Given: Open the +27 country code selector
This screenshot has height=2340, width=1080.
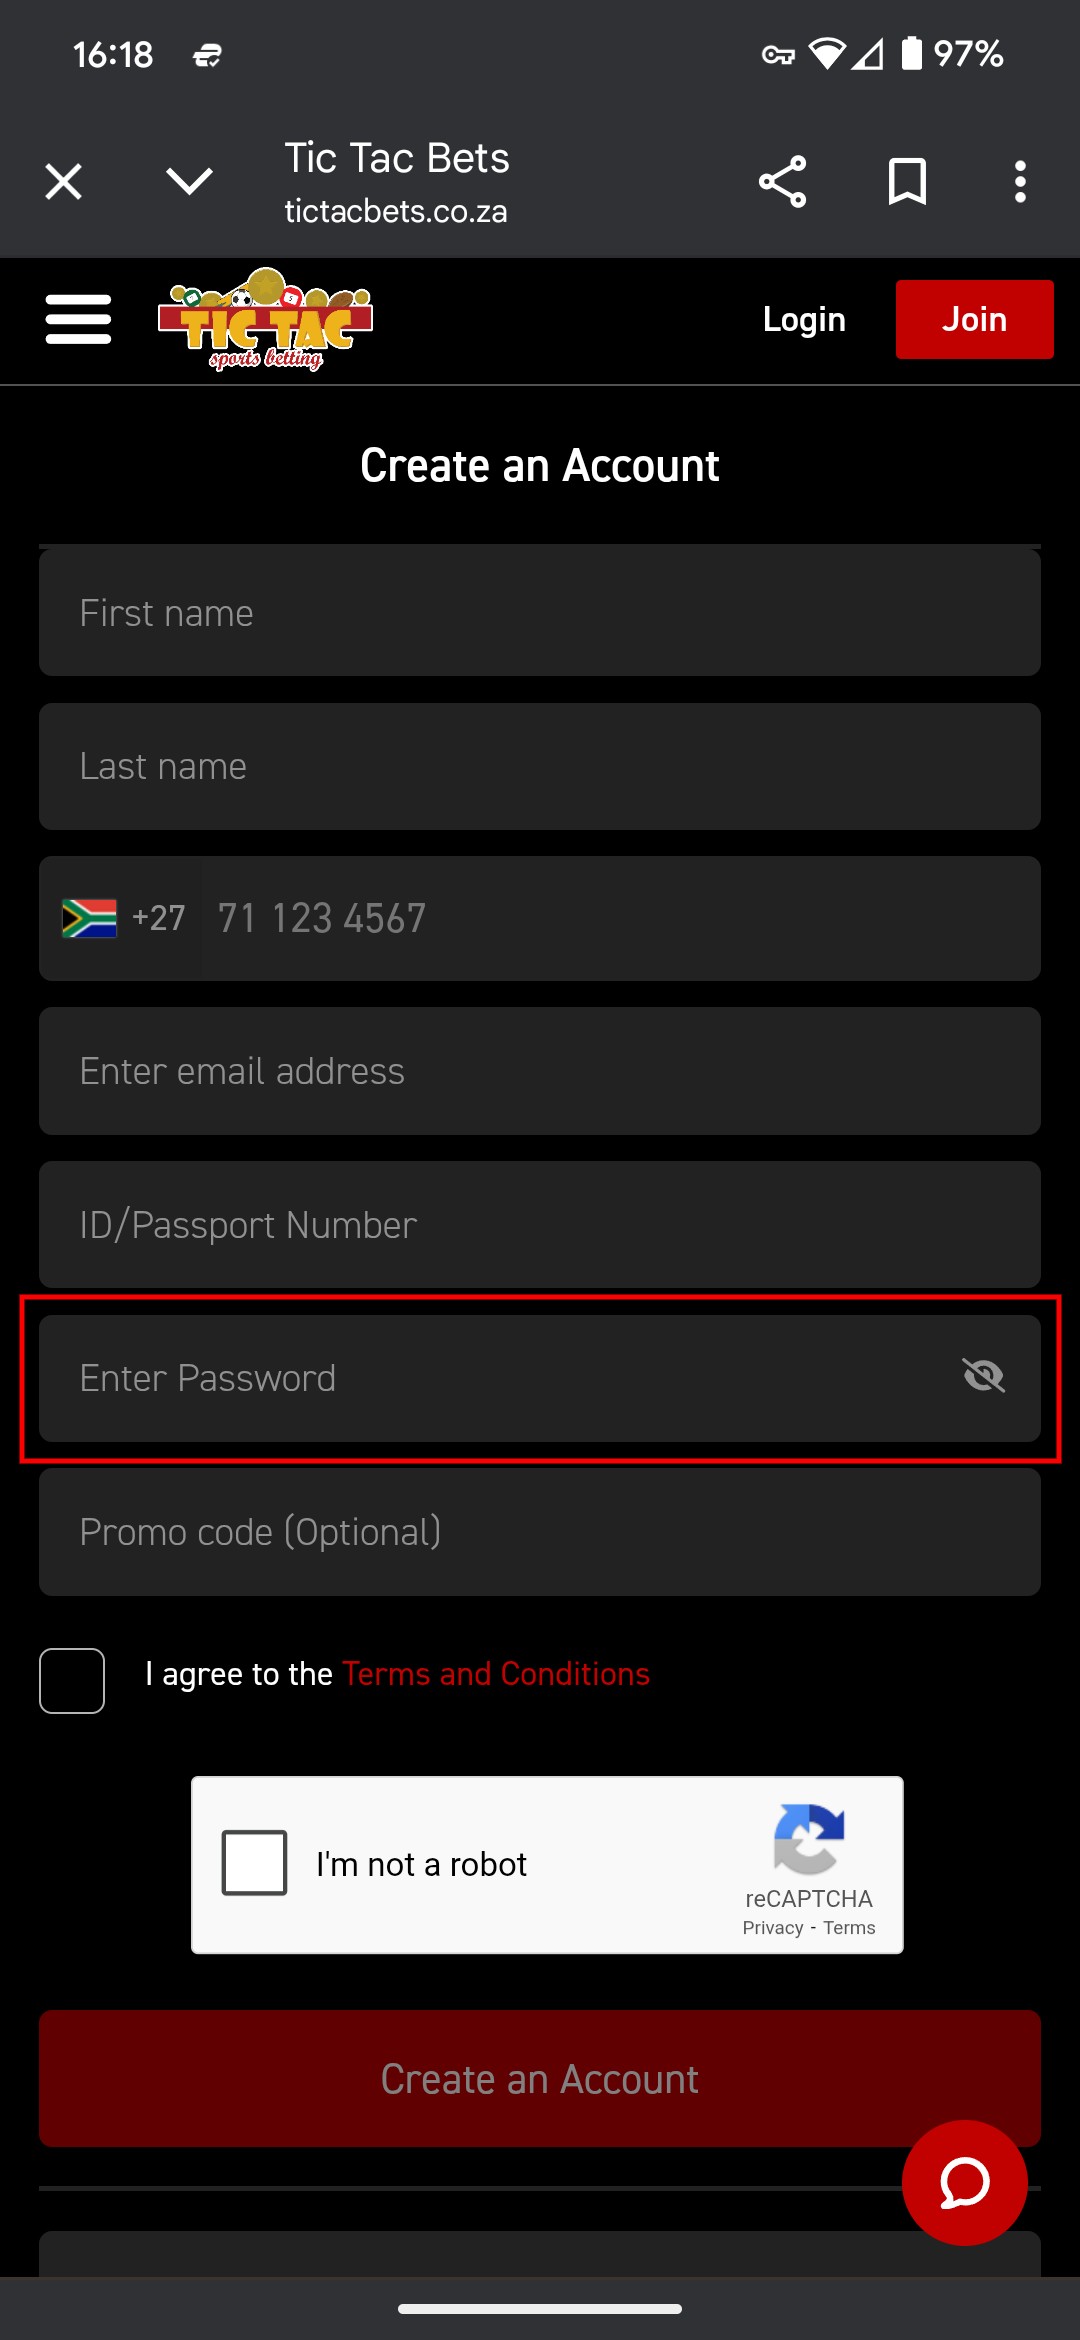Looking at the screenshot, I should pos(122,918).
